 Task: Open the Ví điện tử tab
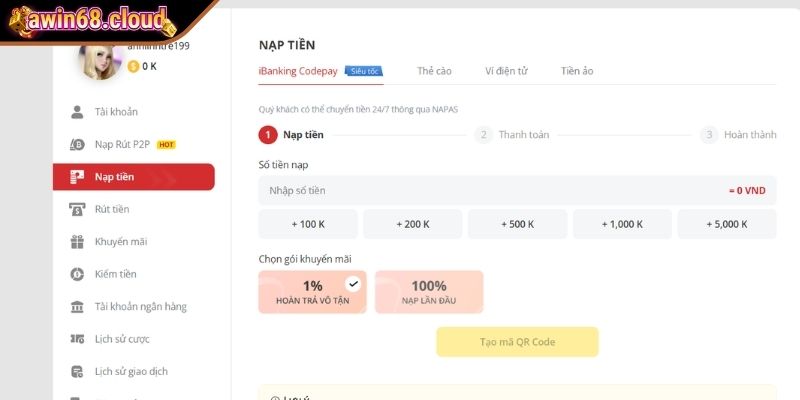(x=506, y=71)
